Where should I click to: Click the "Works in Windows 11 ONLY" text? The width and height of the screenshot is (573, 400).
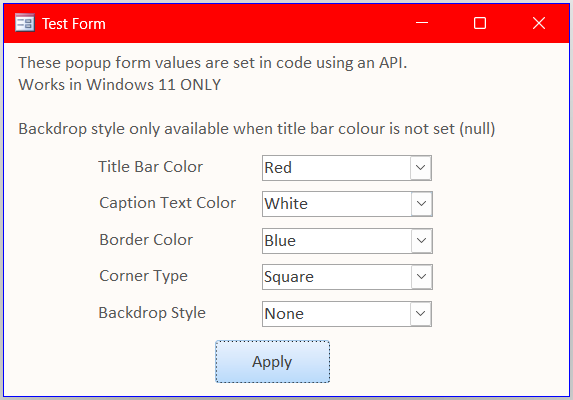coord(119,85)
